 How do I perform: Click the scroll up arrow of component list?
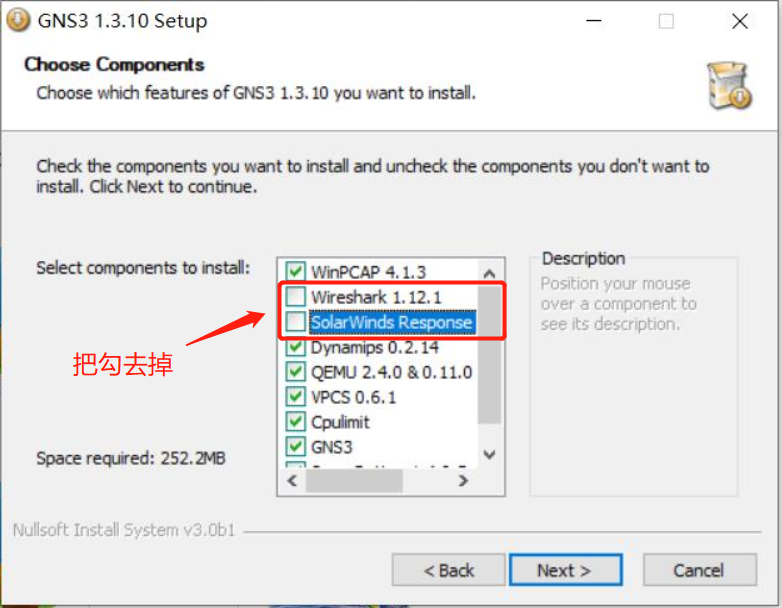[489, 273]
